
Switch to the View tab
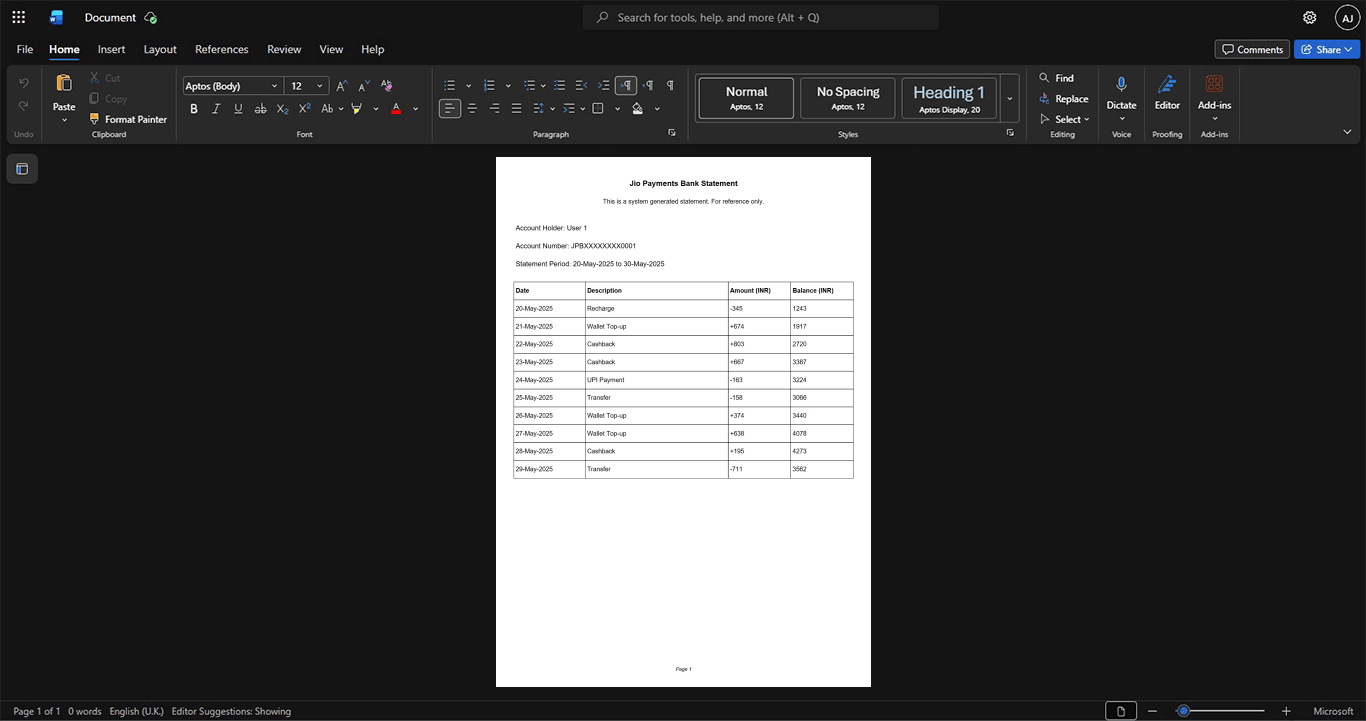[331, 49]
